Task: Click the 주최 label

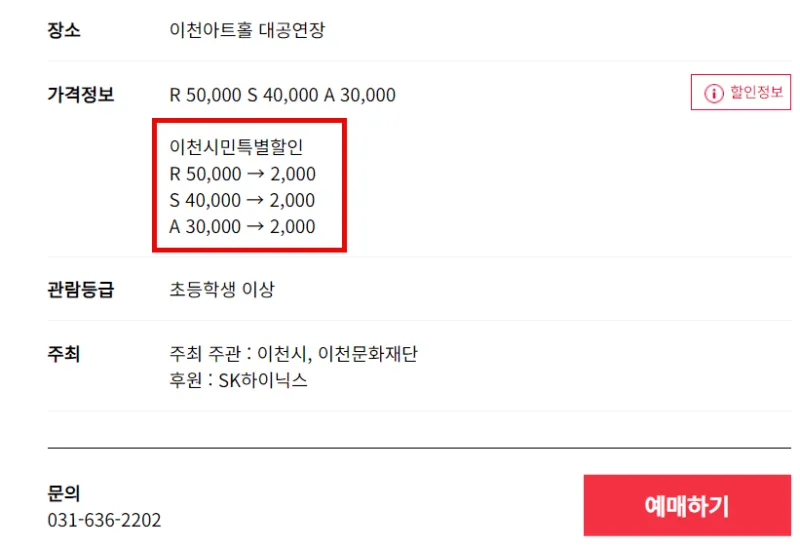Action: point(64,354)
